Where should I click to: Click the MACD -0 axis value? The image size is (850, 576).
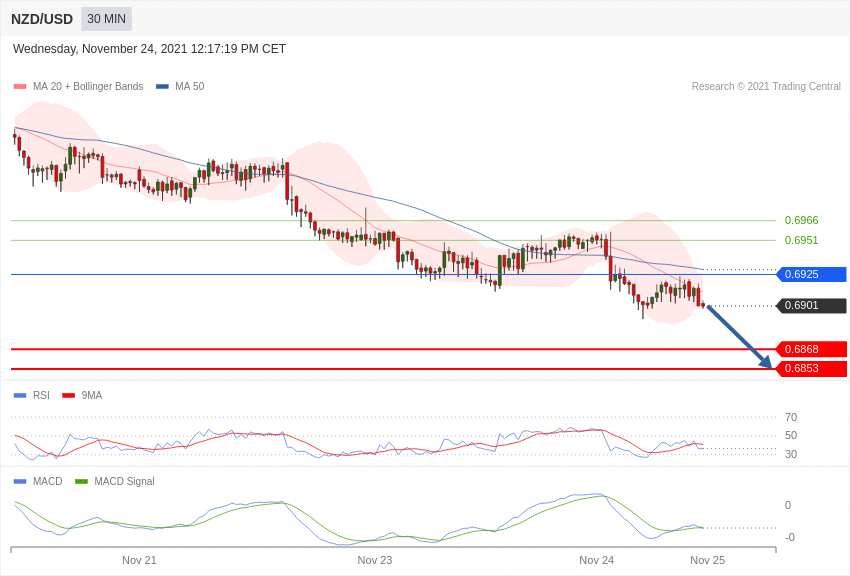[x=790, y=538]
